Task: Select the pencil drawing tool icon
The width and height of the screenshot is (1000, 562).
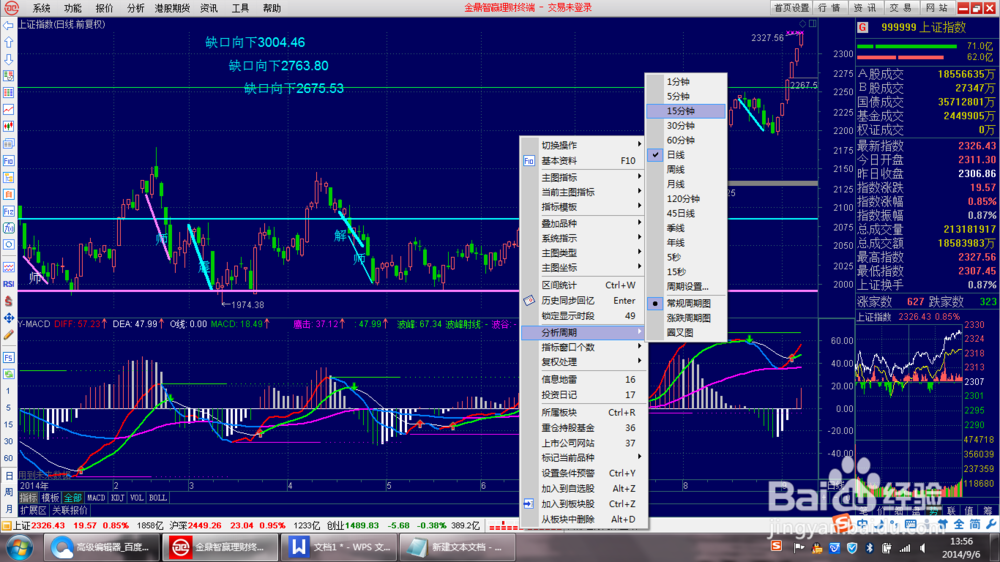Action: pos(8,335)
